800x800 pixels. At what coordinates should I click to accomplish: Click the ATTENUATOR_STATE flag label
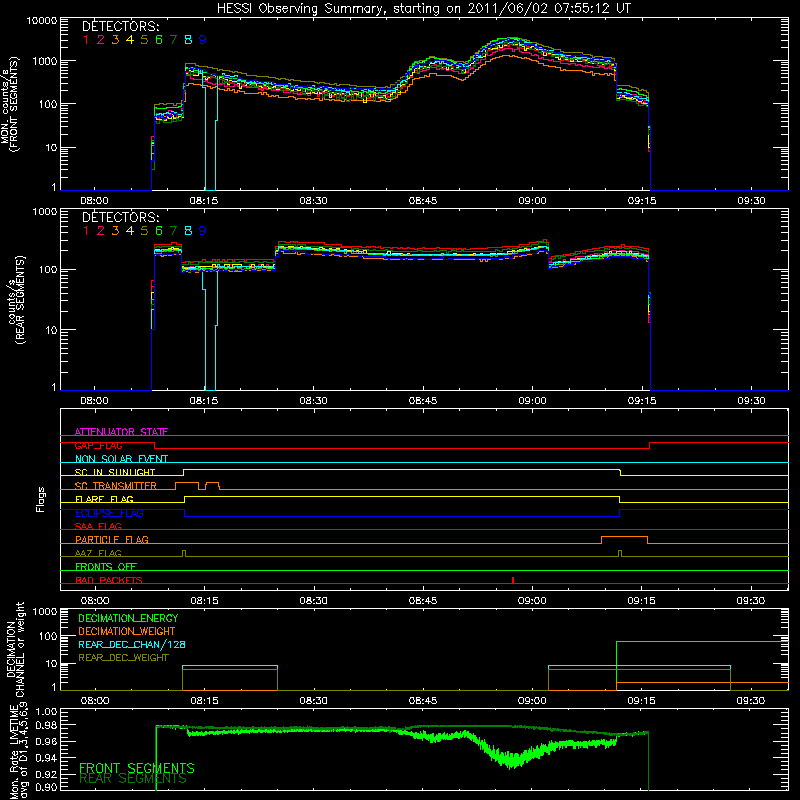121,432
